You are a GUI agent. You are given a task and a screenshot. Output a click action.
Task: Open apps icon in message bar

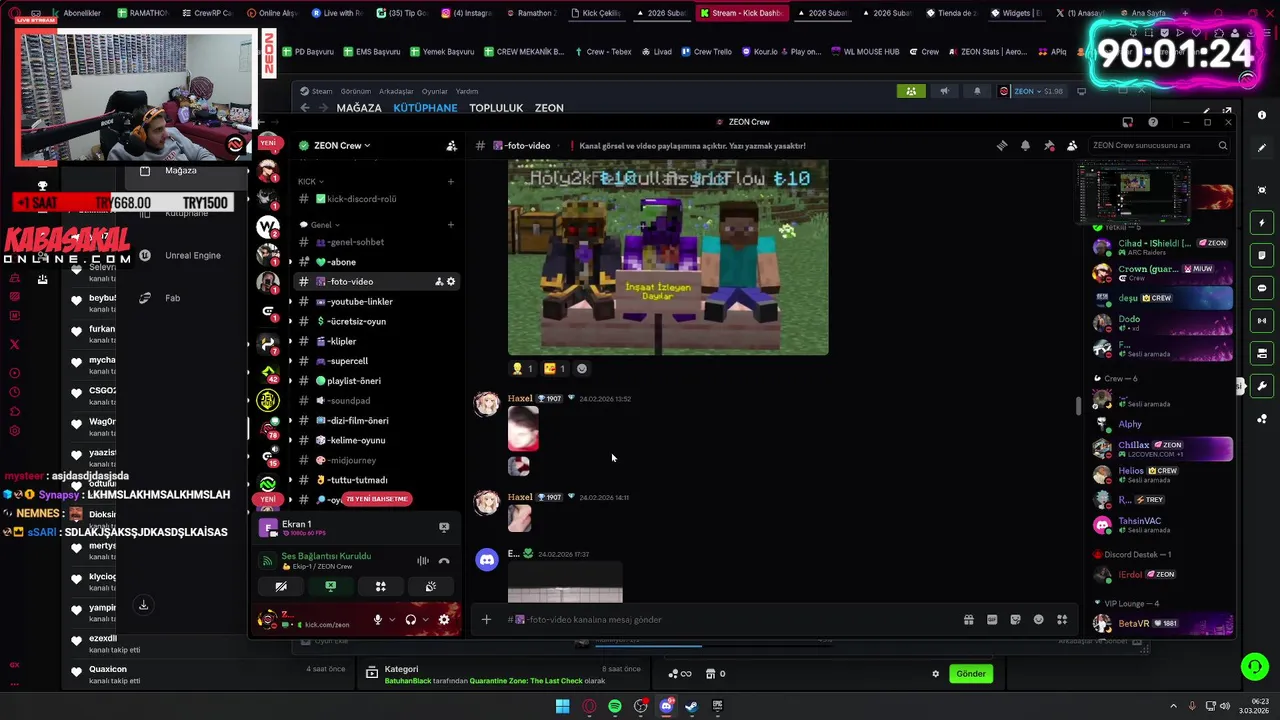click(x=1062, y=620)
